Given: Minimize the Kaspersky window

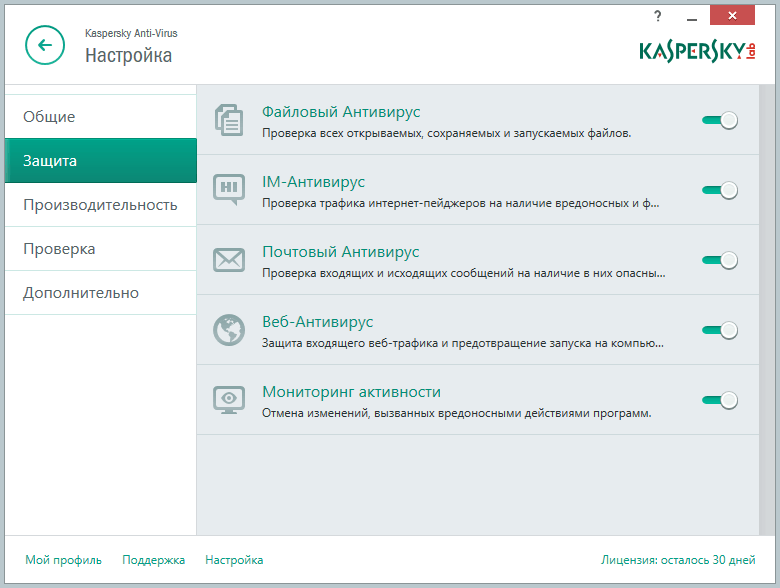Looking at the screenshot, I should click(x=691, y=17).
